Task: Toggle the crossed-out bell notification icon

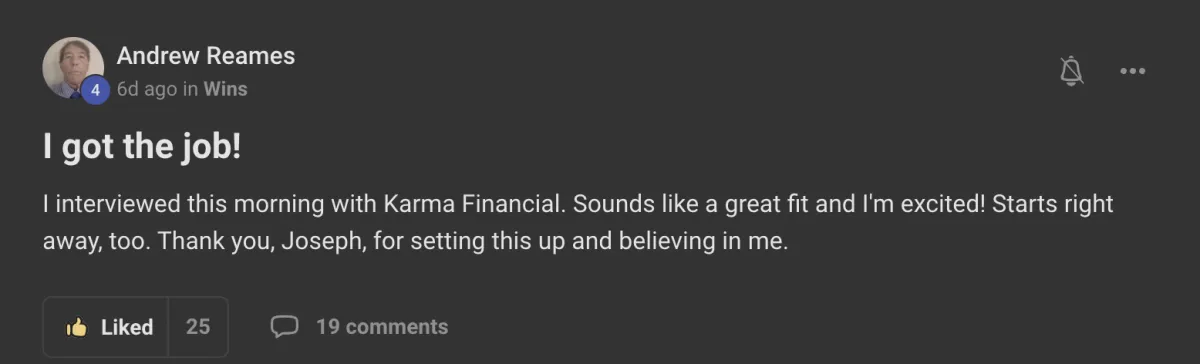Action: coord(1072,70)
